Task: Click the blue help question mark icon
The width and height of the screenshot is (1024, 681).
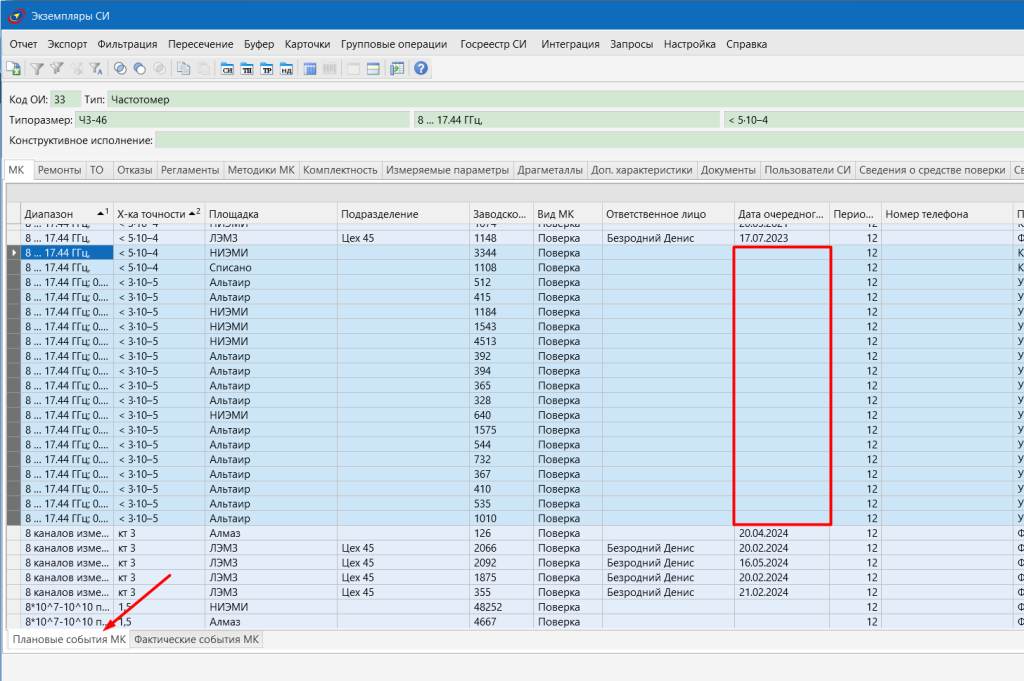Action: tap(421, 69)
